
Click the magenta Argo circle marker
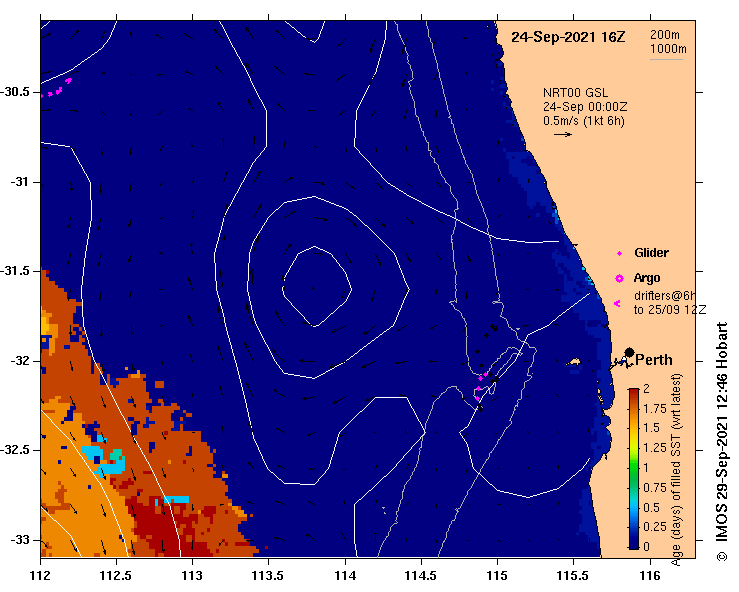click(x=619, y=279)
